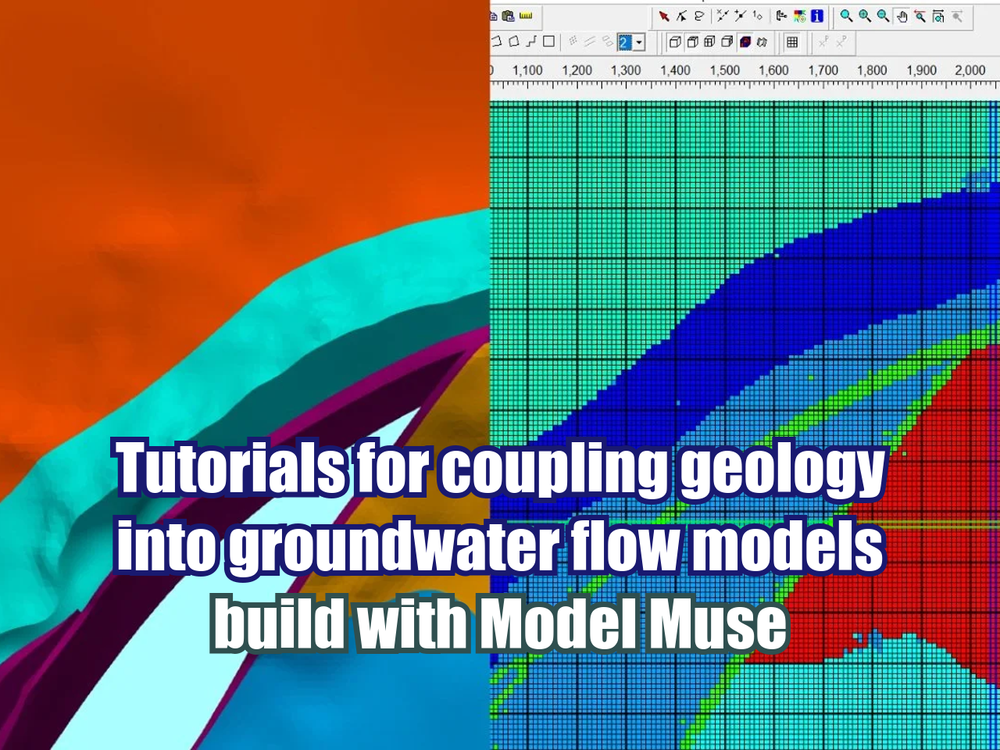Click the greyed dotted grid-points tool

[x=573, y=42]
